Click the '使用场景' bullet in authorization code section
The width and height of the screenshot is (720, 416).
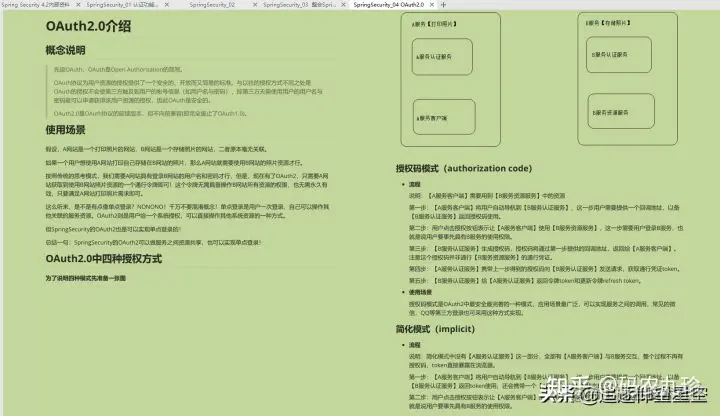(x=420, y=292)
